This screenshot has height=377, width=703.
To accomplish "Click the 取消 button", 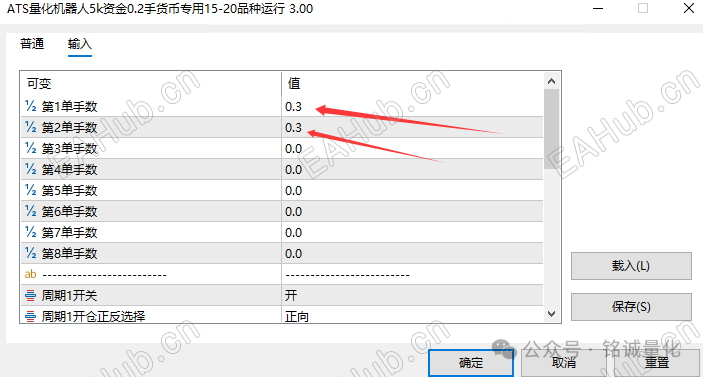I will point(564,363).
